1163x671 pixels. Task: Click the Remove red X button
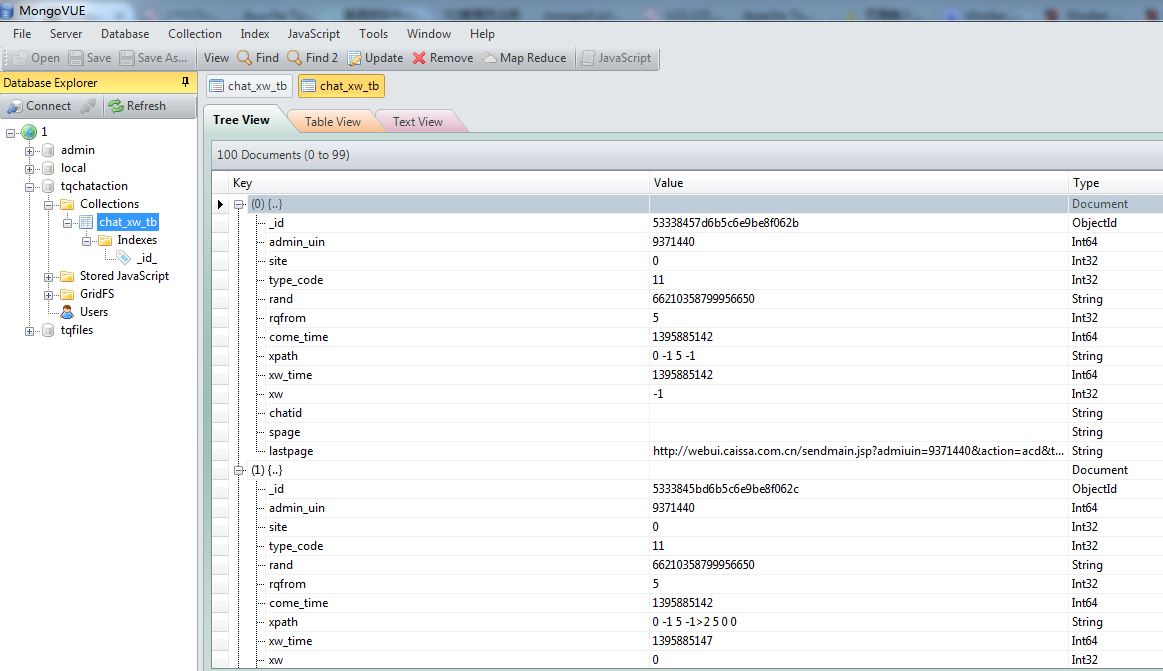click(443, 58)
